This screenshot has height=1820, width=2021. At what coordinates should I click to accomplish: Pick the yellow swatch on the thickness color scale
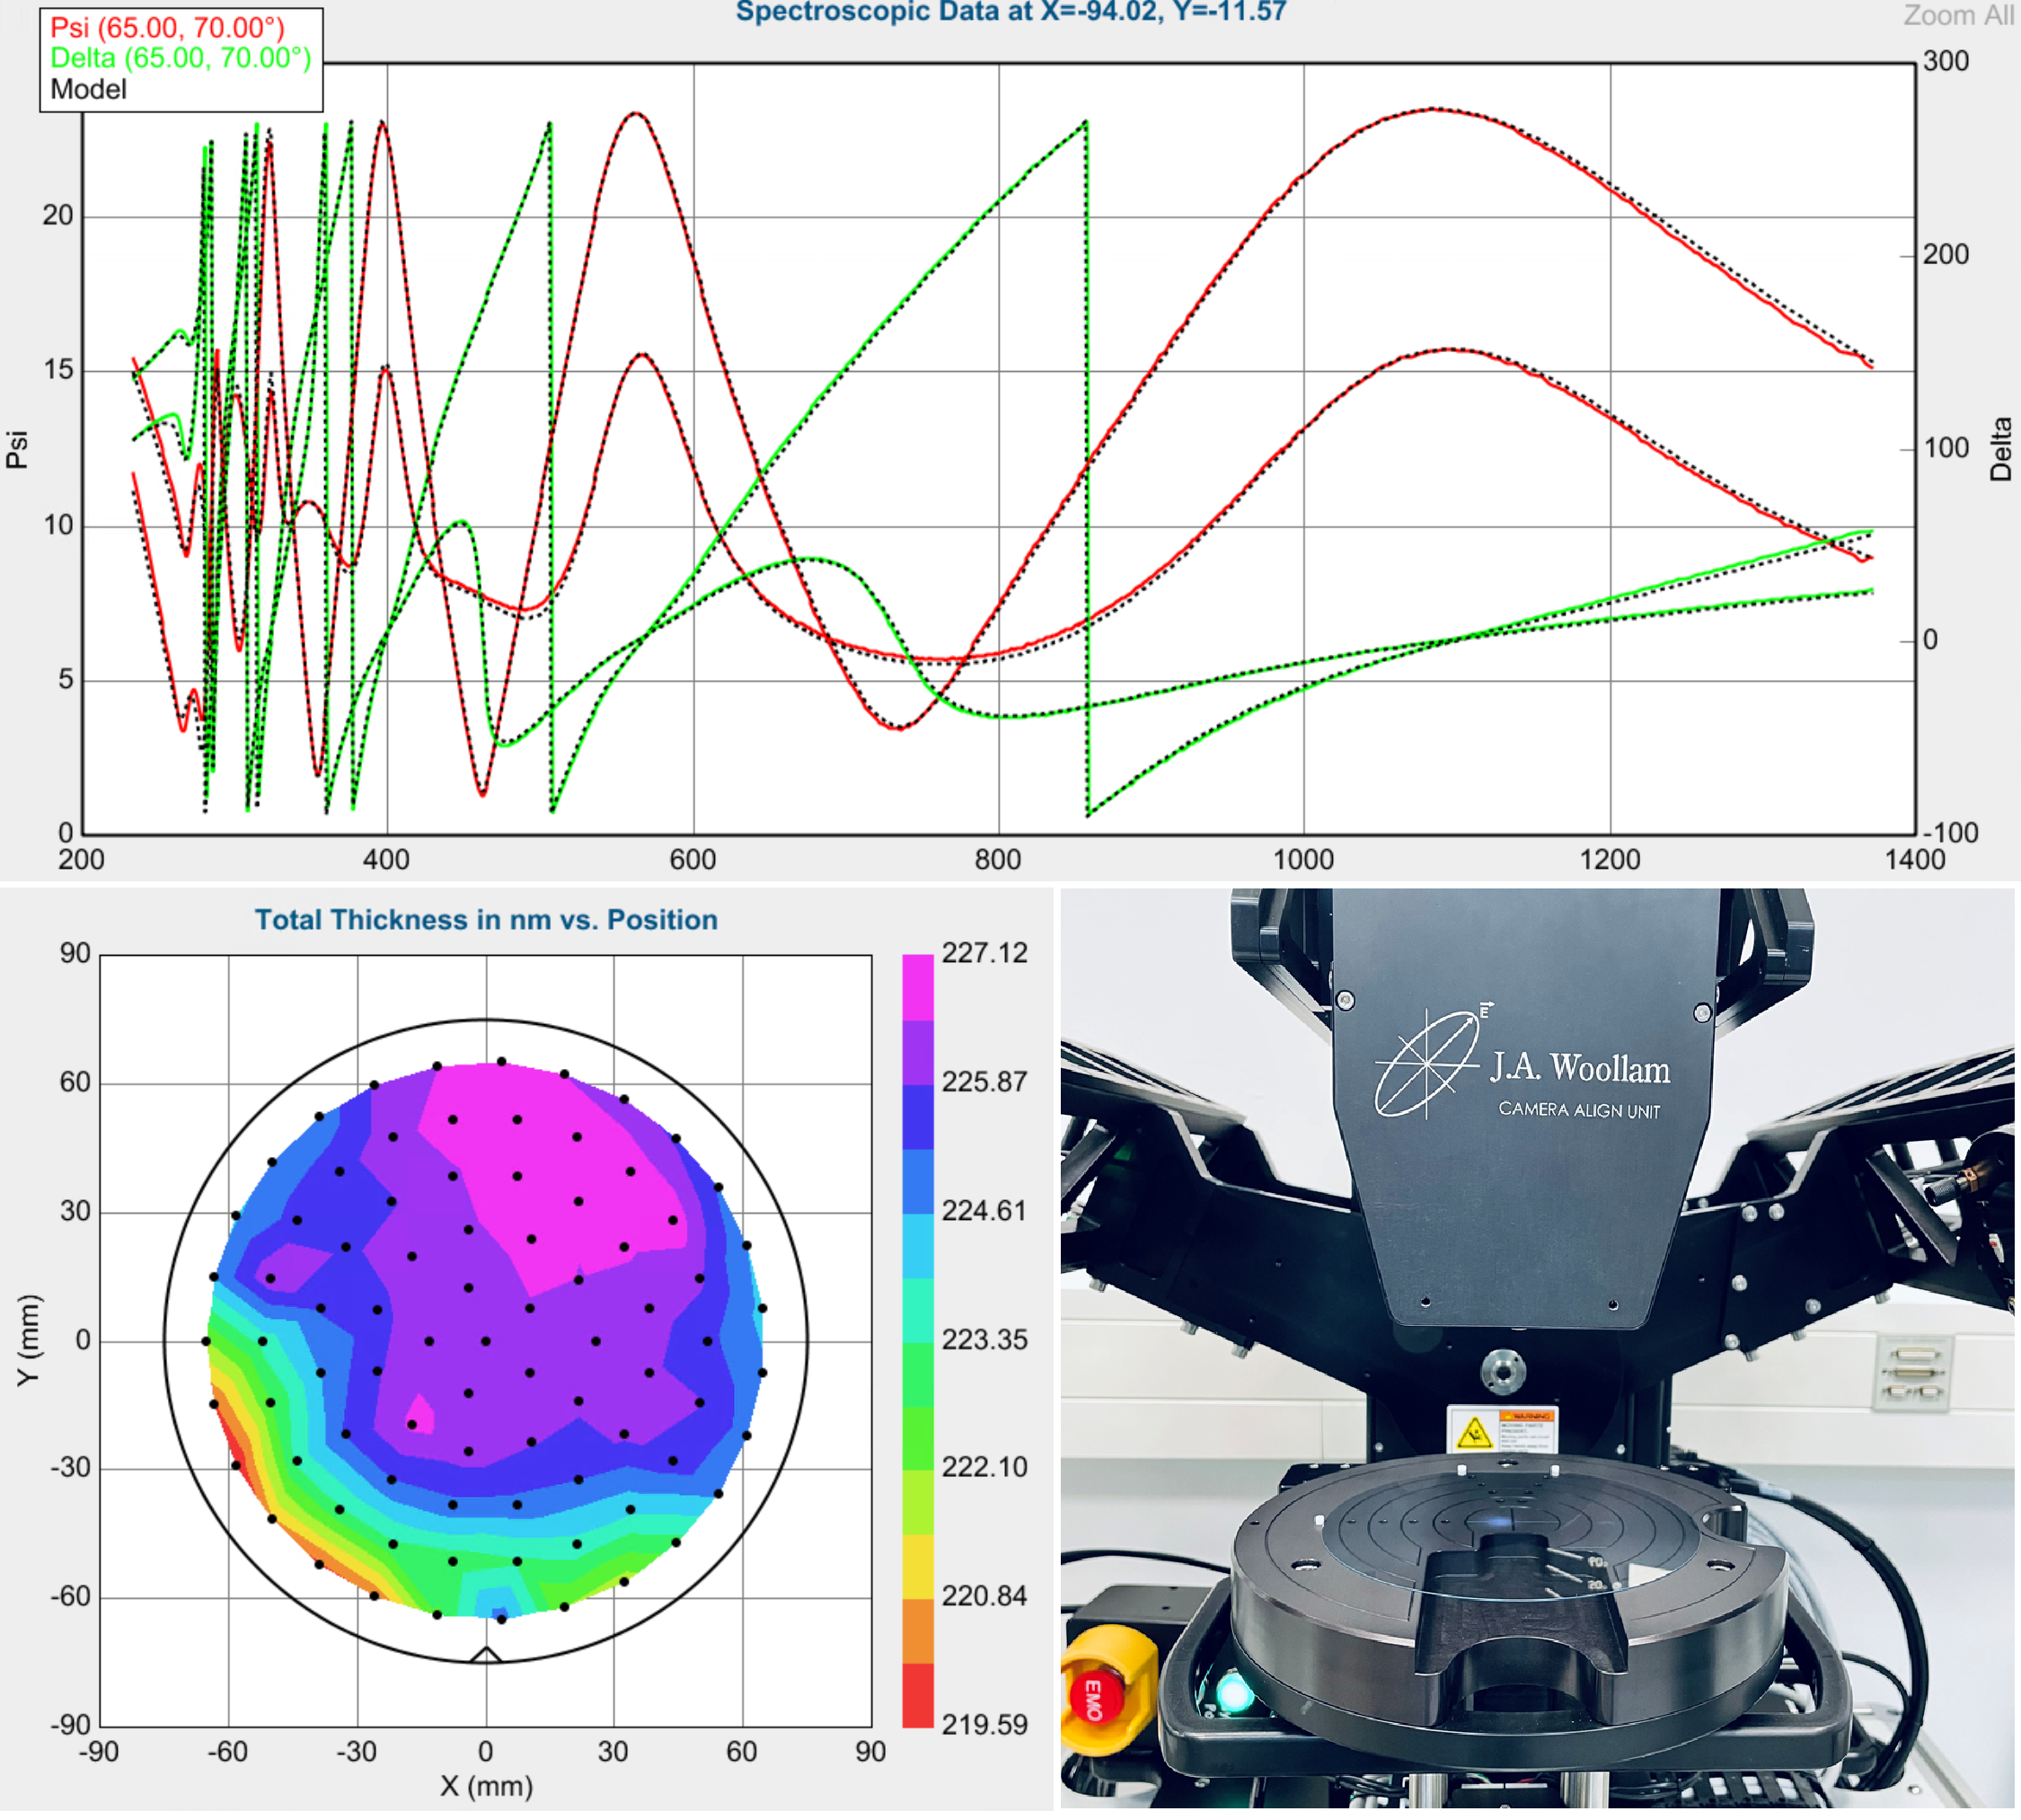[917, 1566]
